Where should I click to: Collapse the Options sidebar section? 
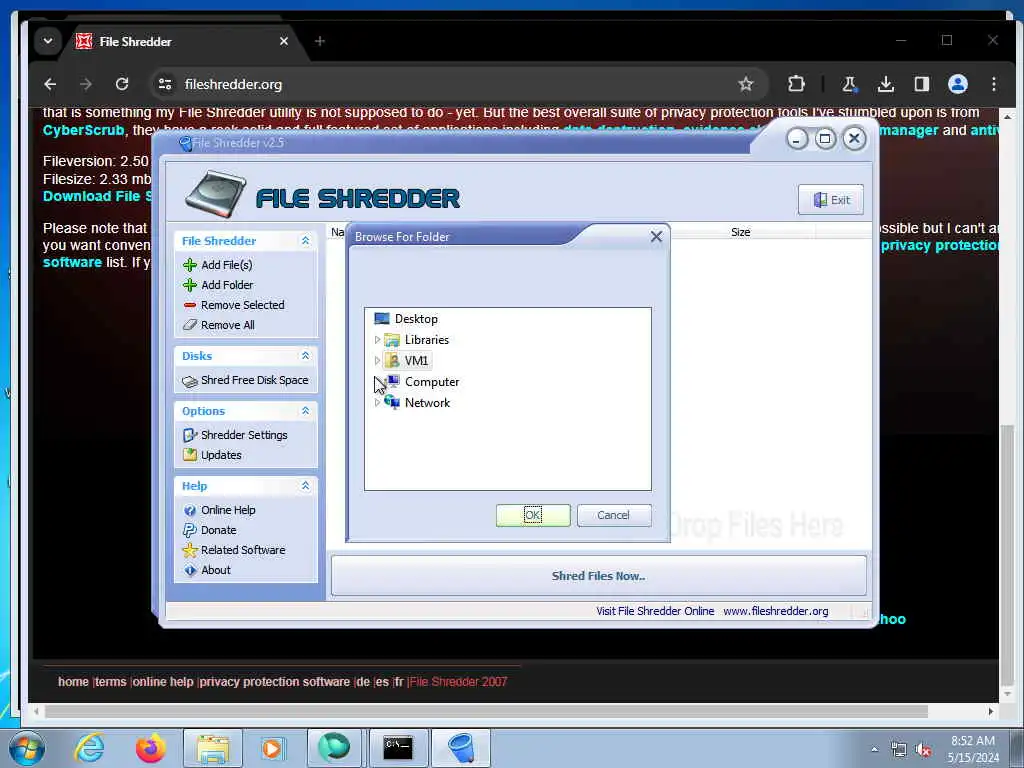click(x=305, y=411)
